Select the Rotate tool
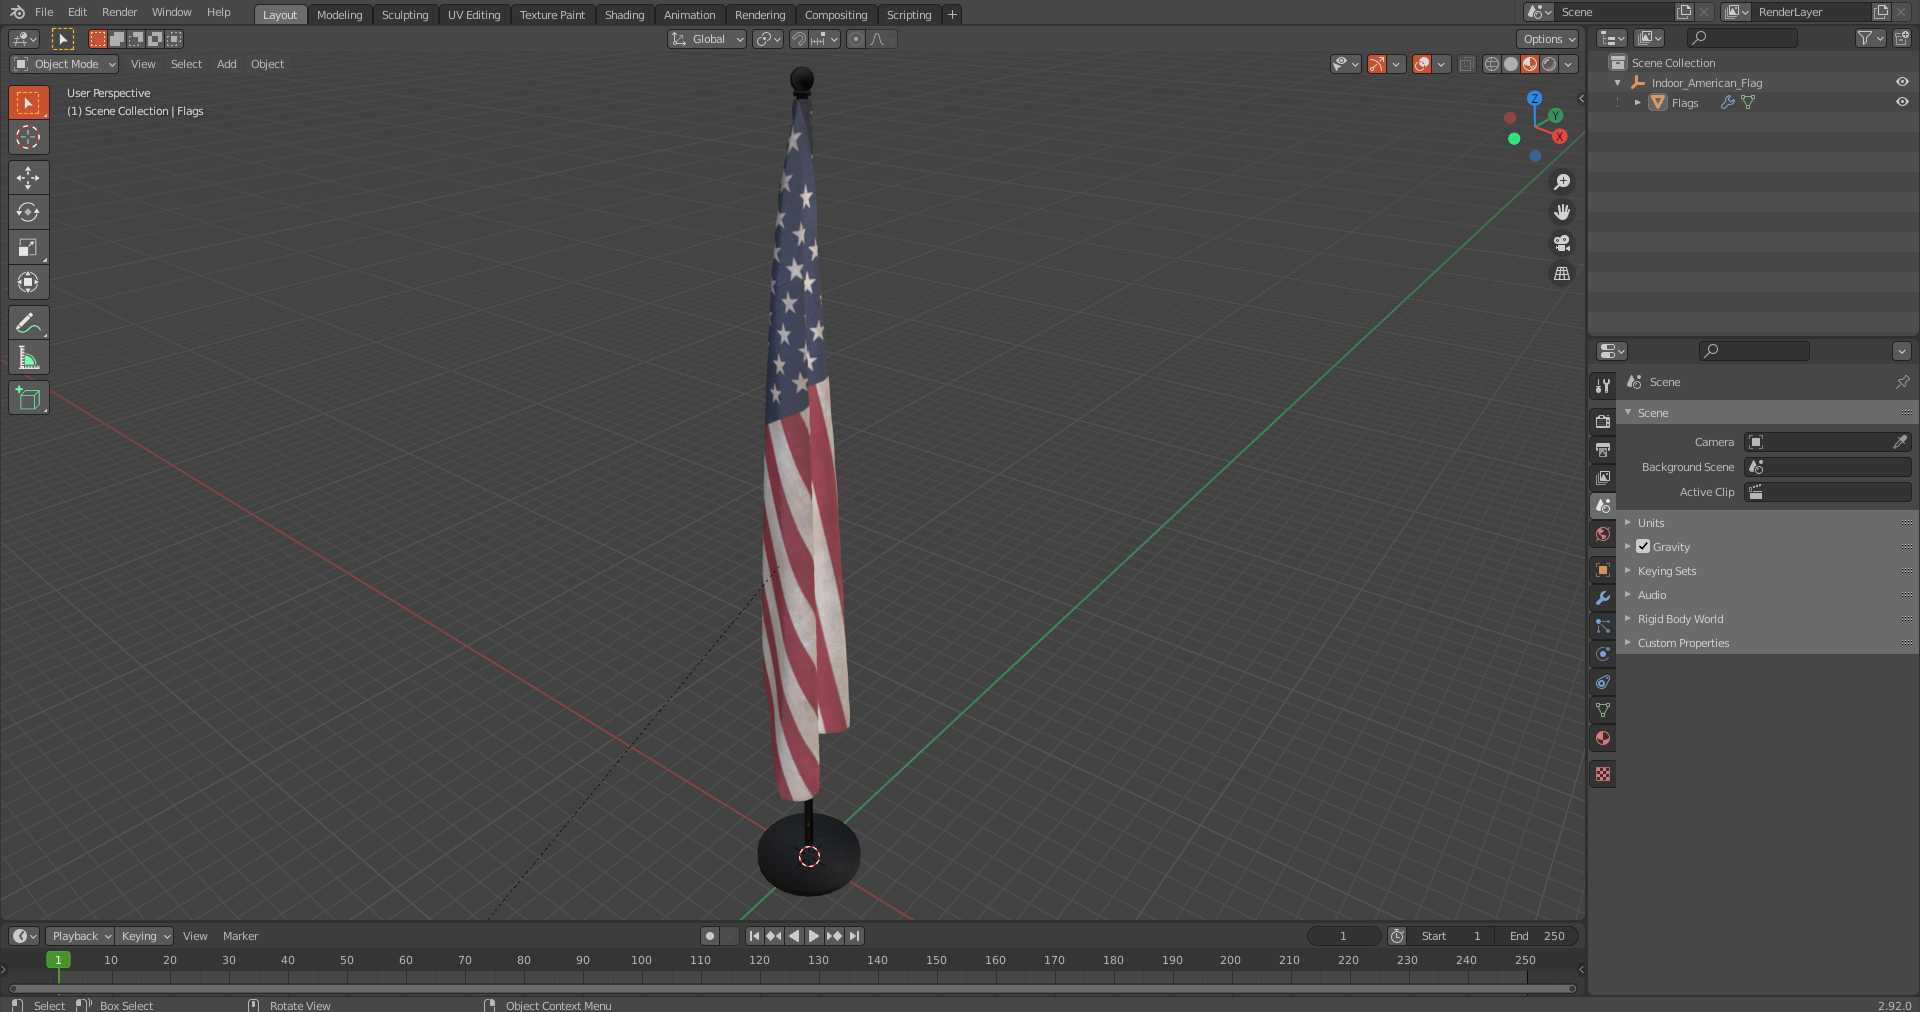 28,213
